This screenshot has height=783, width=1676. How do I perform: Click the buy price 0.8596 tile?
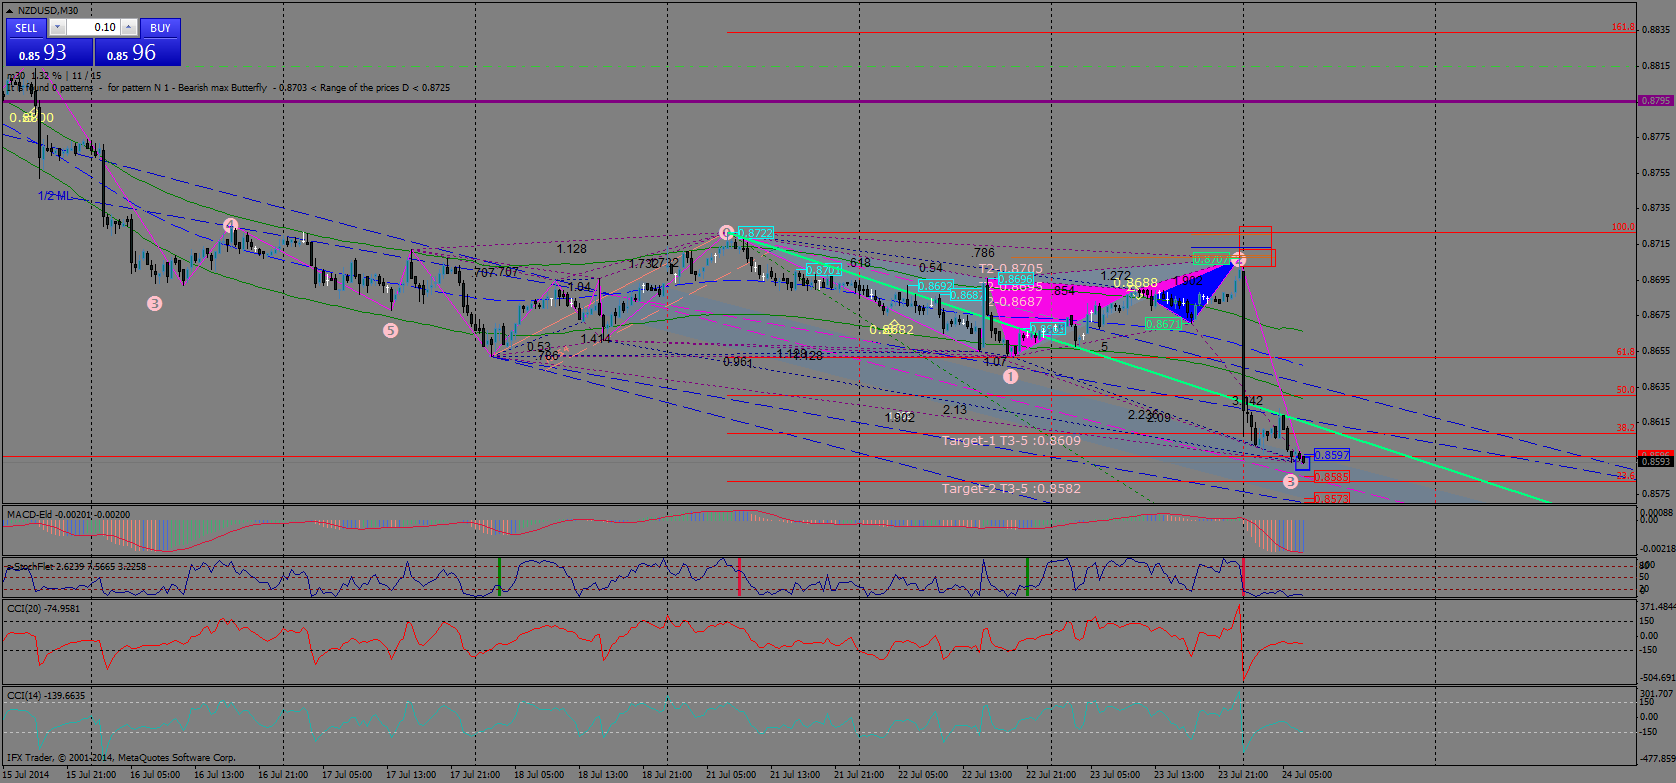pyautogui.click(x=137, y=53)
